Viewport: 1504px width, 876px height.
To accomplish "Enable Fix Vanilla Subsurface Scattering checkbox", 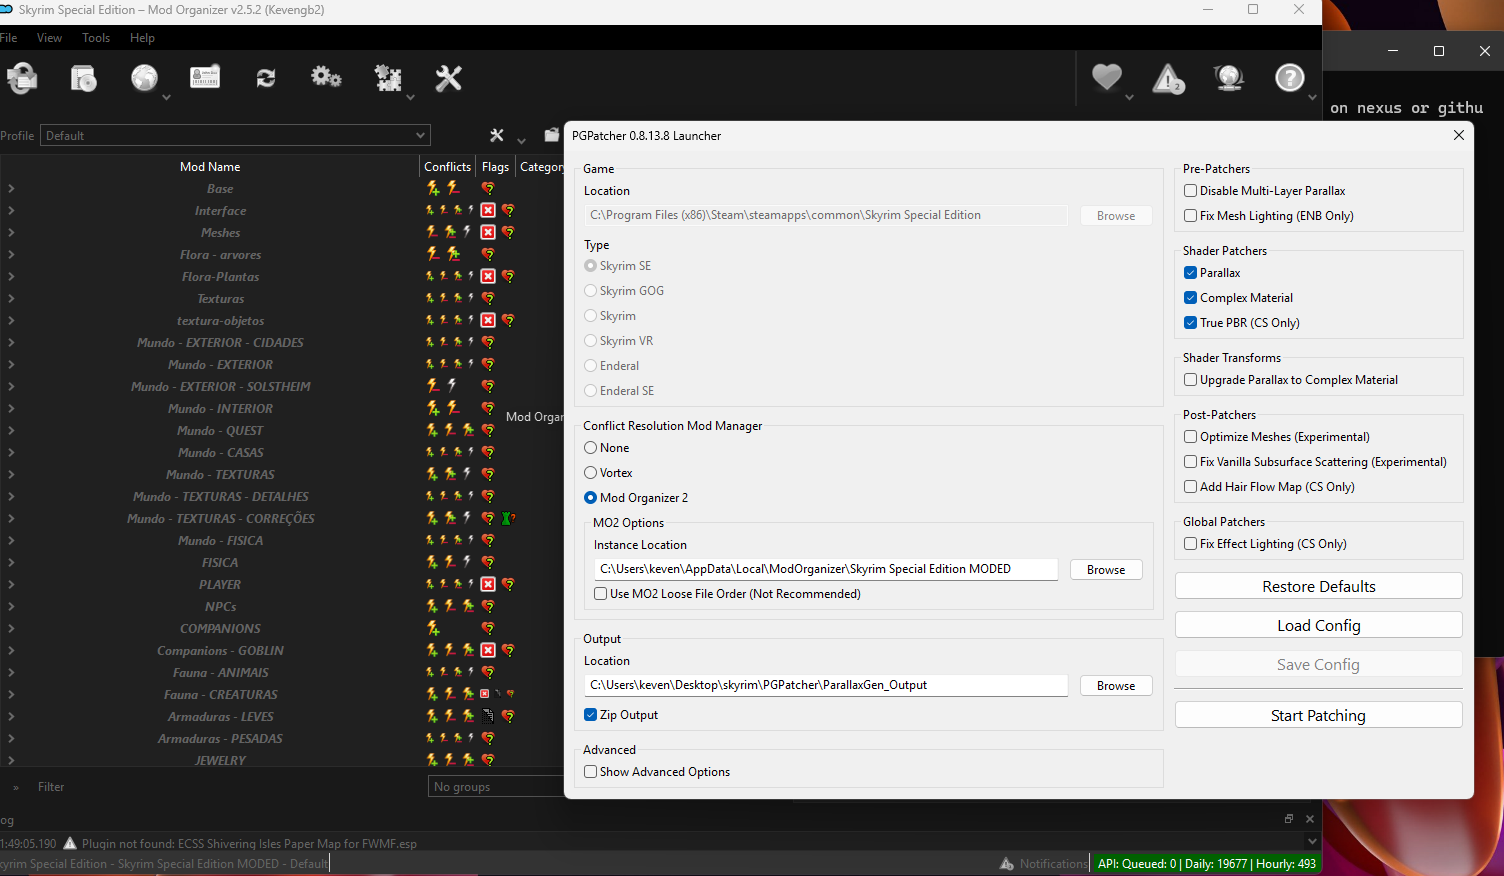I will point(1190,462).
